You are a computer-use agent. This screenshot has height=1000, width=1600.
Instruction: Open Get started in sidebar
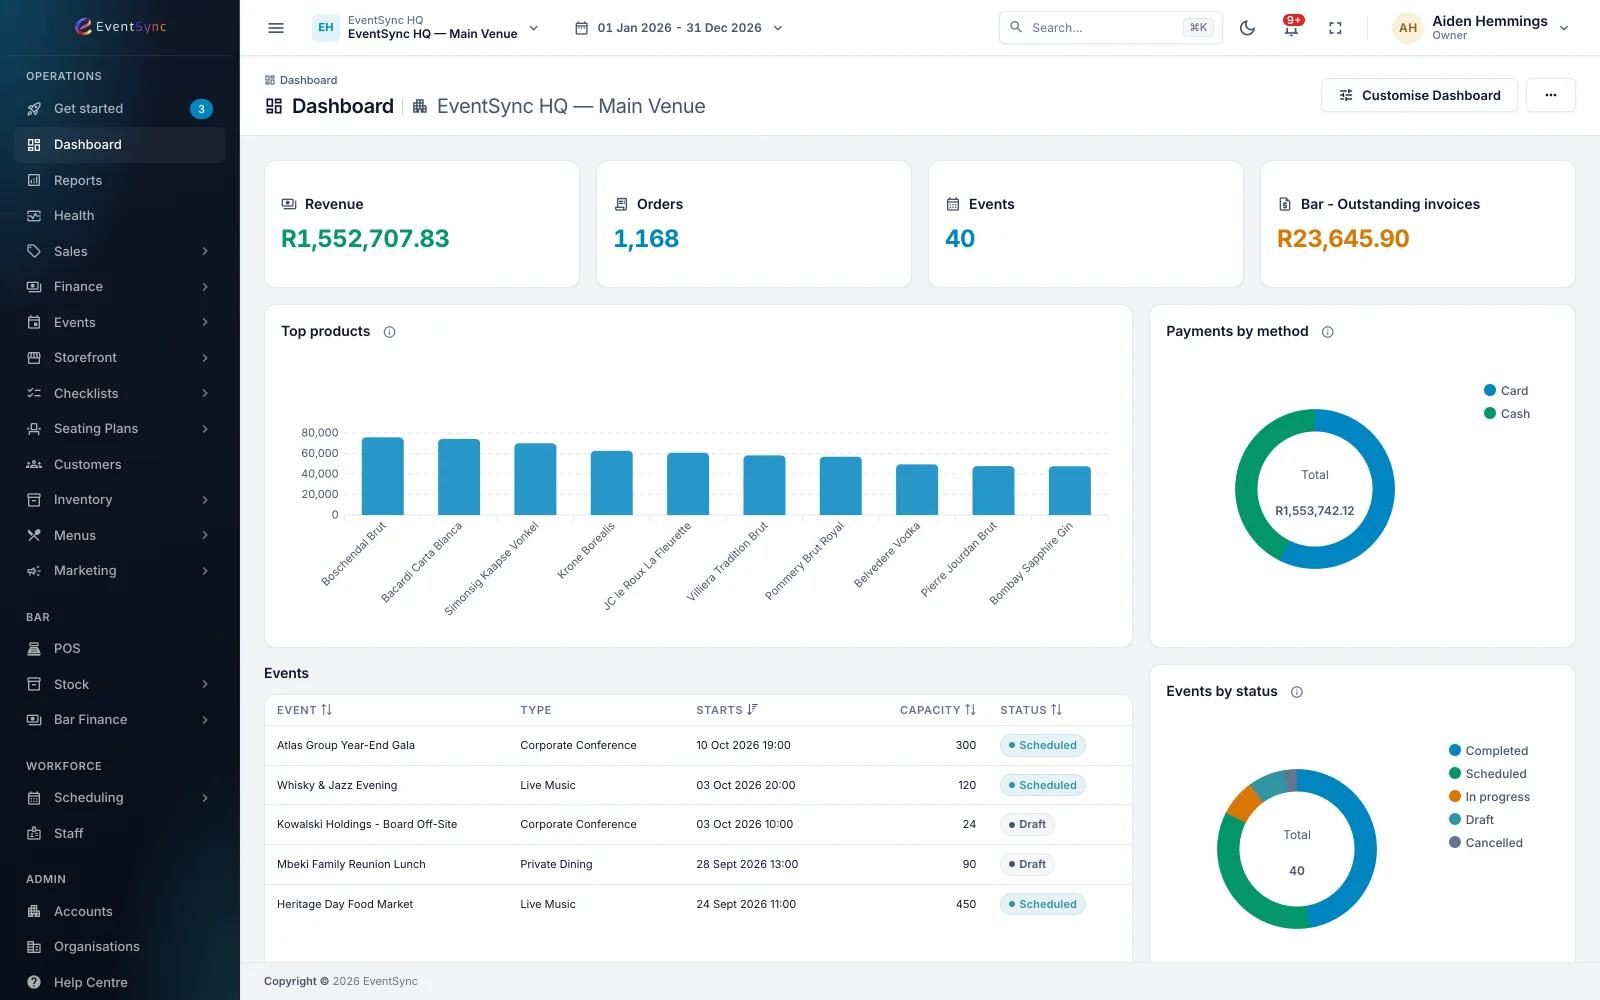click(120, 109)
